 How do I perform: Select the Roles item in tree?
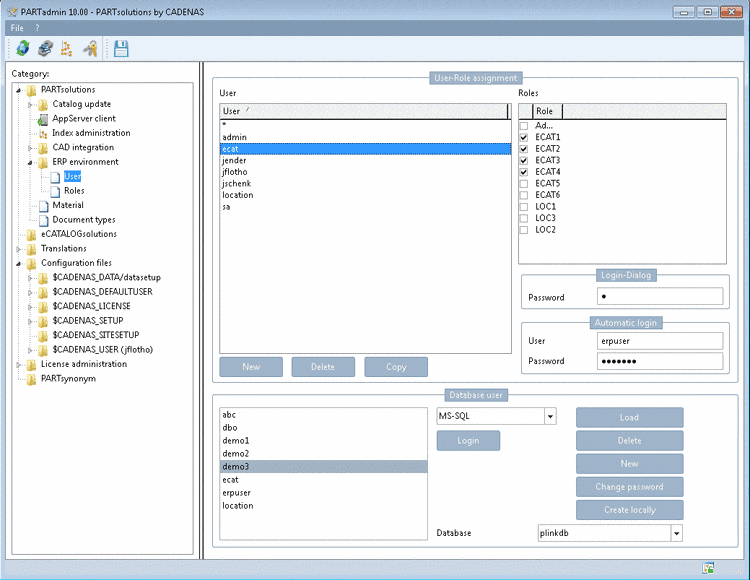(73, 190)
